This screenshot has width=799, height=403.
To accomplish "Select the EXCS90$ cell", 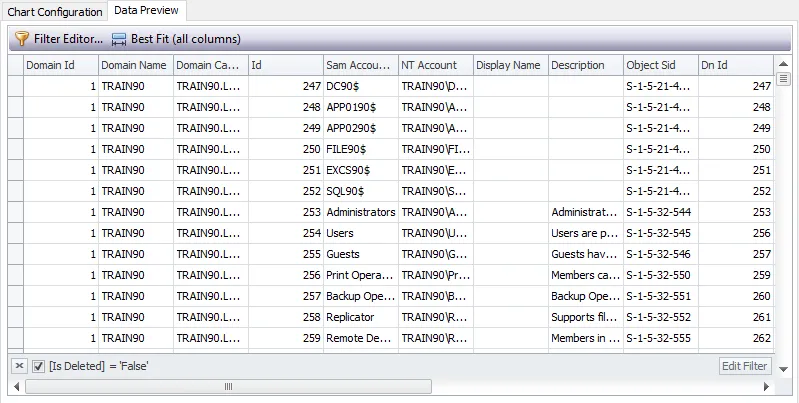I will pos(361,170).
